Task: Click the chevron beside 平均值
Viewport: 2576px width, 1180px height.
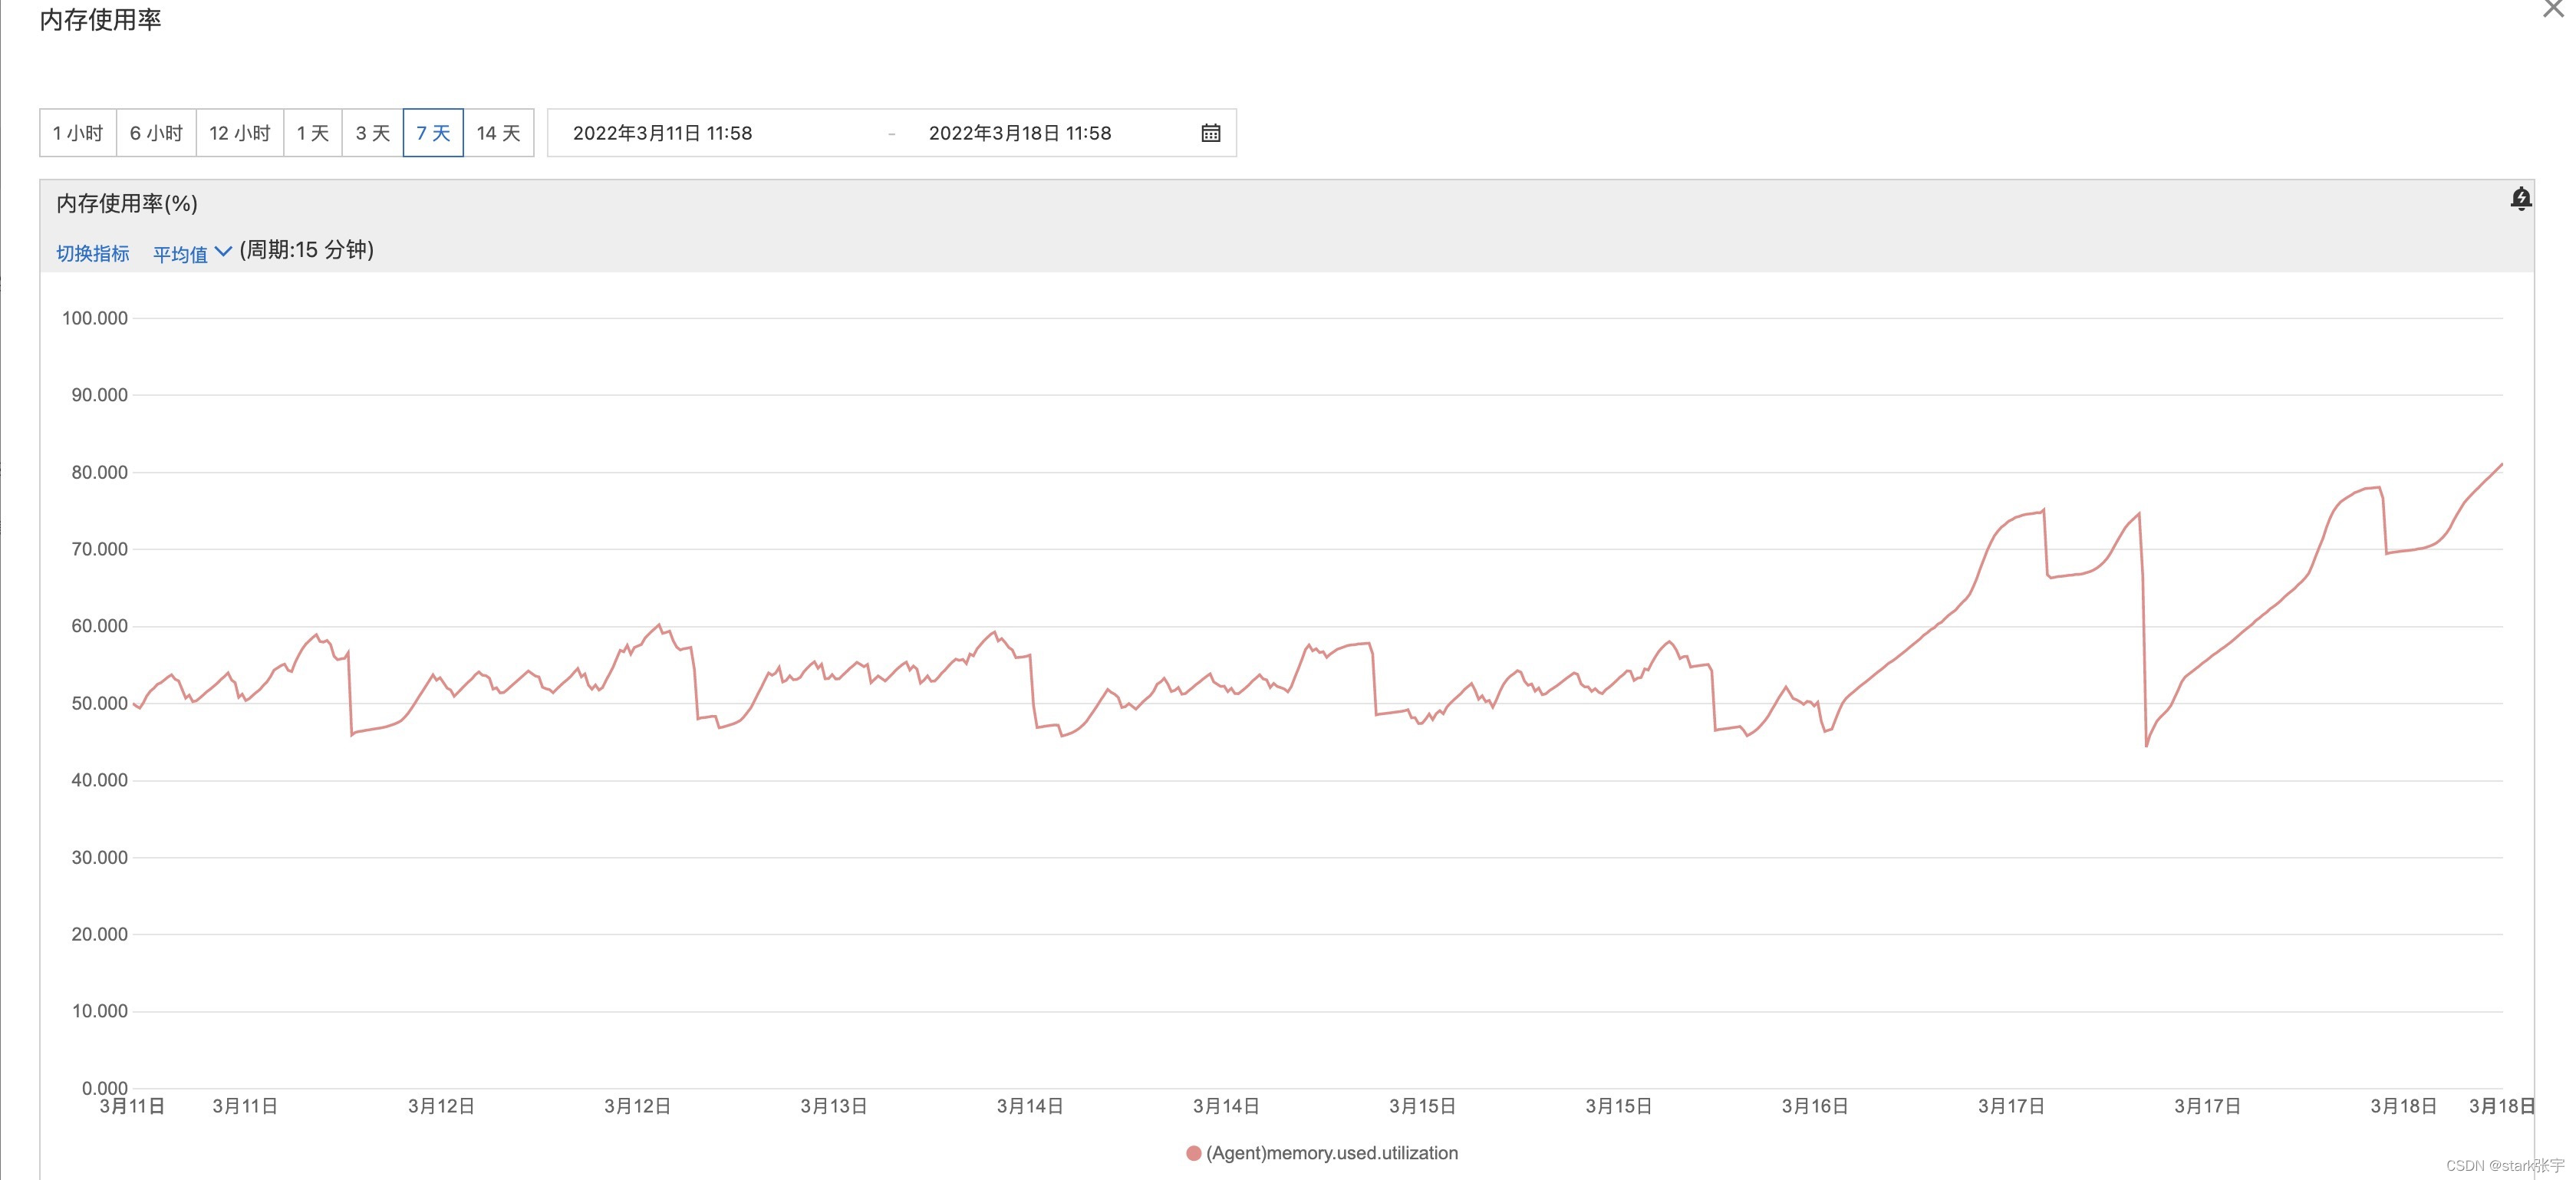Action: (x=223, y=252)
